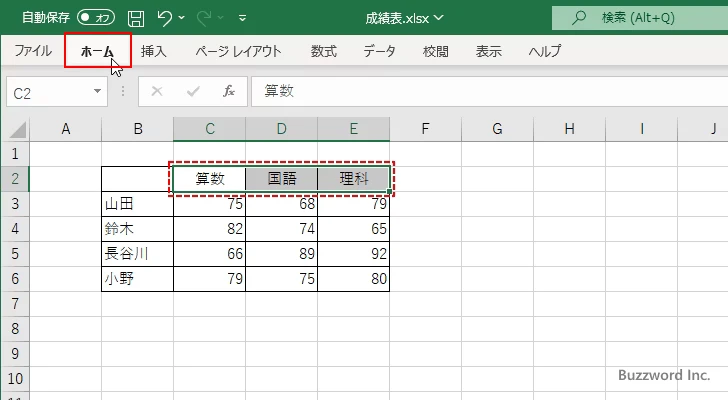Viewport: 728px width, 400px height.
Task: Select row 5 header
Action: click(x=15, y=254)
